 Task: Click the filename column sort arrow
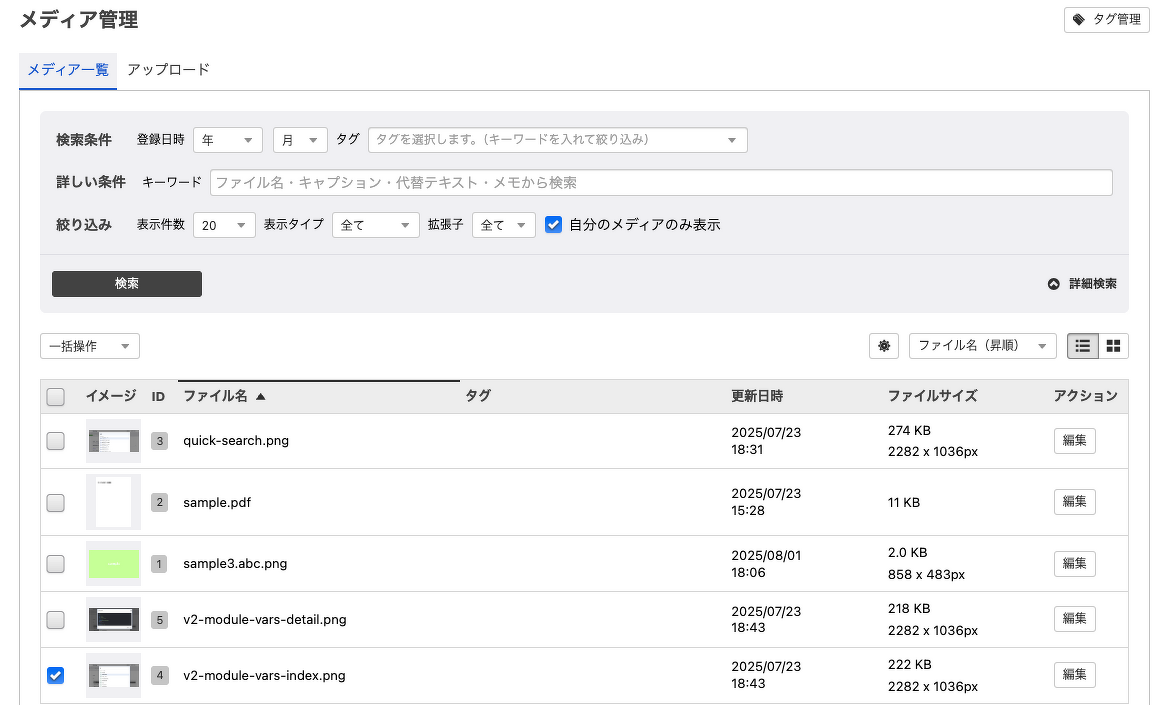261,397
